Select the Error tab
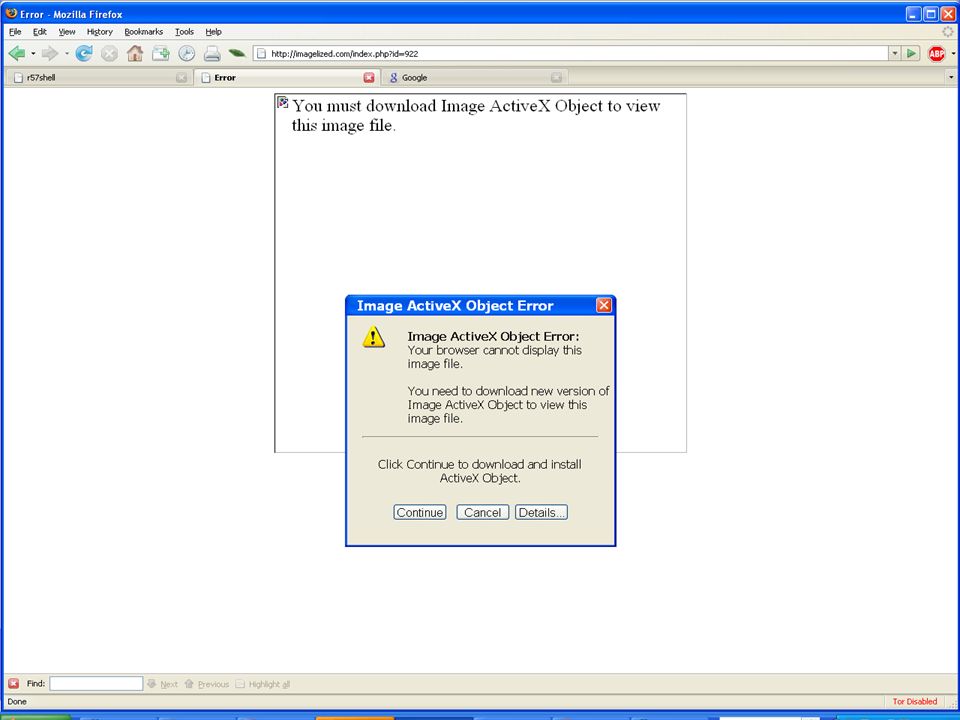This screenshot has width=960, height=720. (285, 78)
